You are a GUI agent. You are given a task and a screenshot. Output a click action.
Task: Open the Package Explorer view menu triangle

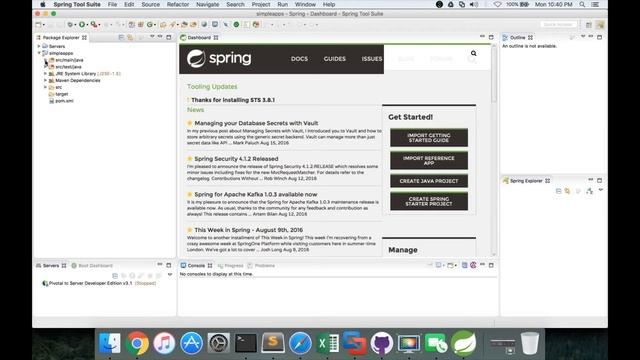coord(152,37)
